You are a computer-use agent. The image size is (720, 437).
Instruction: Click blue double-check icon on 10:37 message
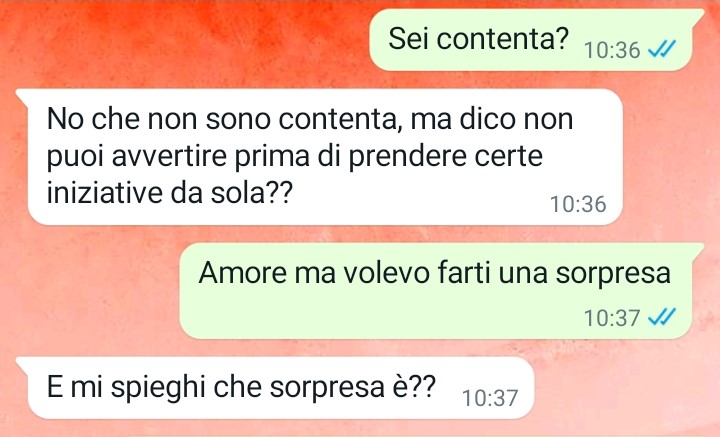pyautogui.click(x=662, y=316)
